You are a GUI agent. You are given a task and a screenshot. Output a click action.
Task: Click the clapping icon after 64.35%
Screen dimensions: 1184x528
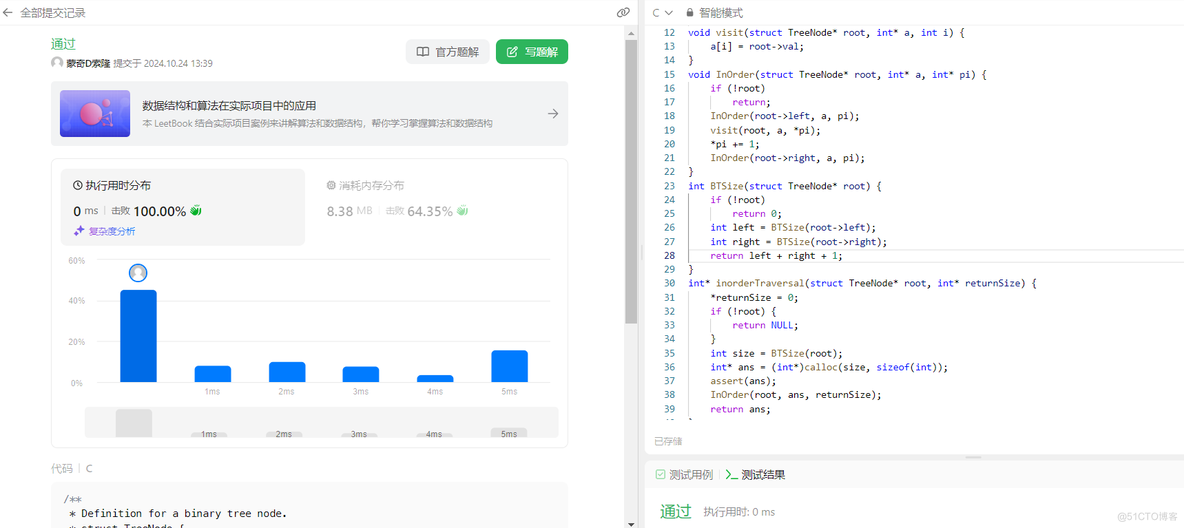coord(462,211)
